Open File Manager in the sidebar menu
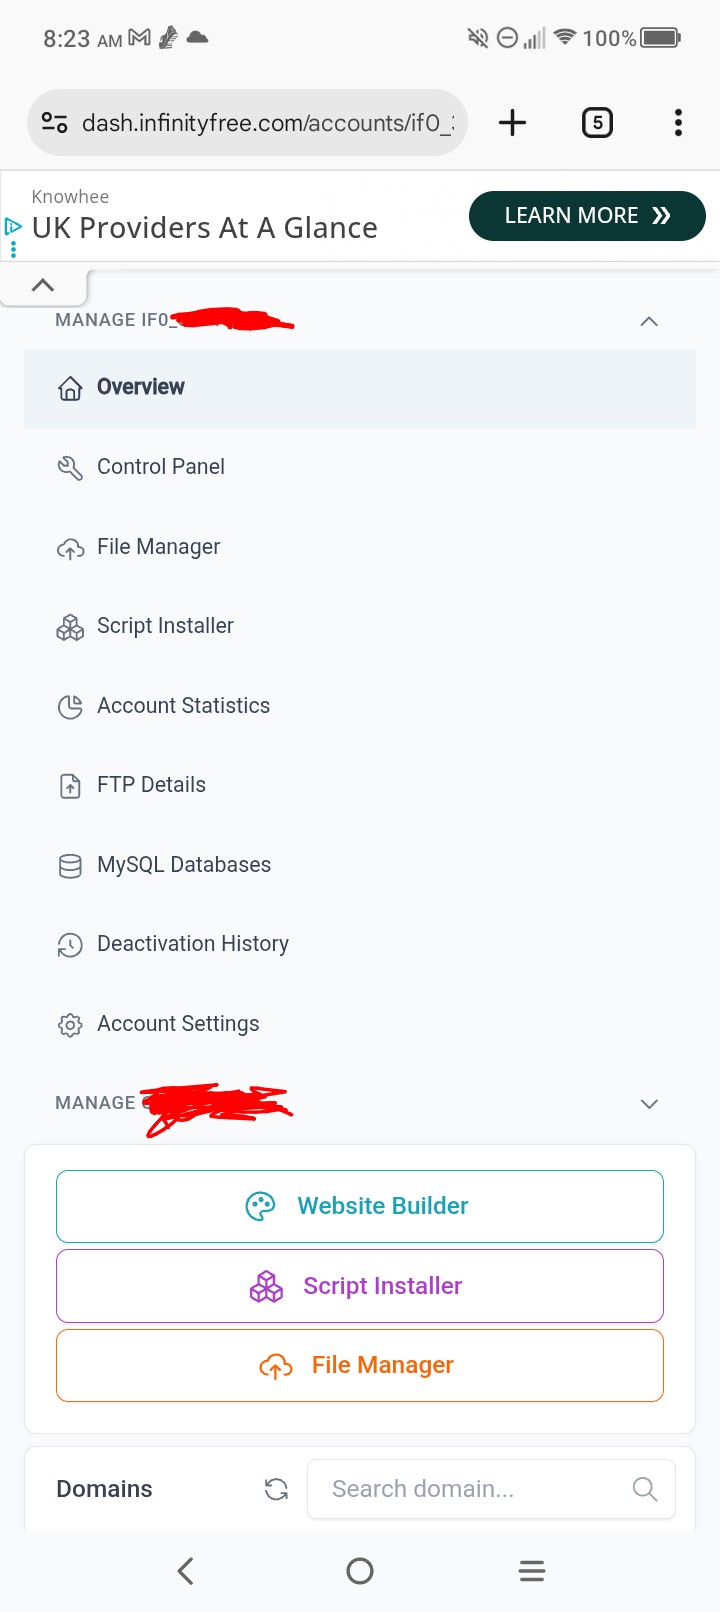Image resolution: width=720 pixels, height=1612 pixels. 158,547
